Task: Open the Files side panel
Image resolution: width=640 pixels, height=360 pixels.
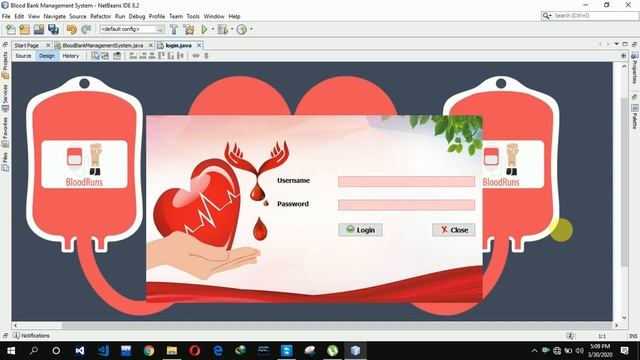Action: (5, 161)
